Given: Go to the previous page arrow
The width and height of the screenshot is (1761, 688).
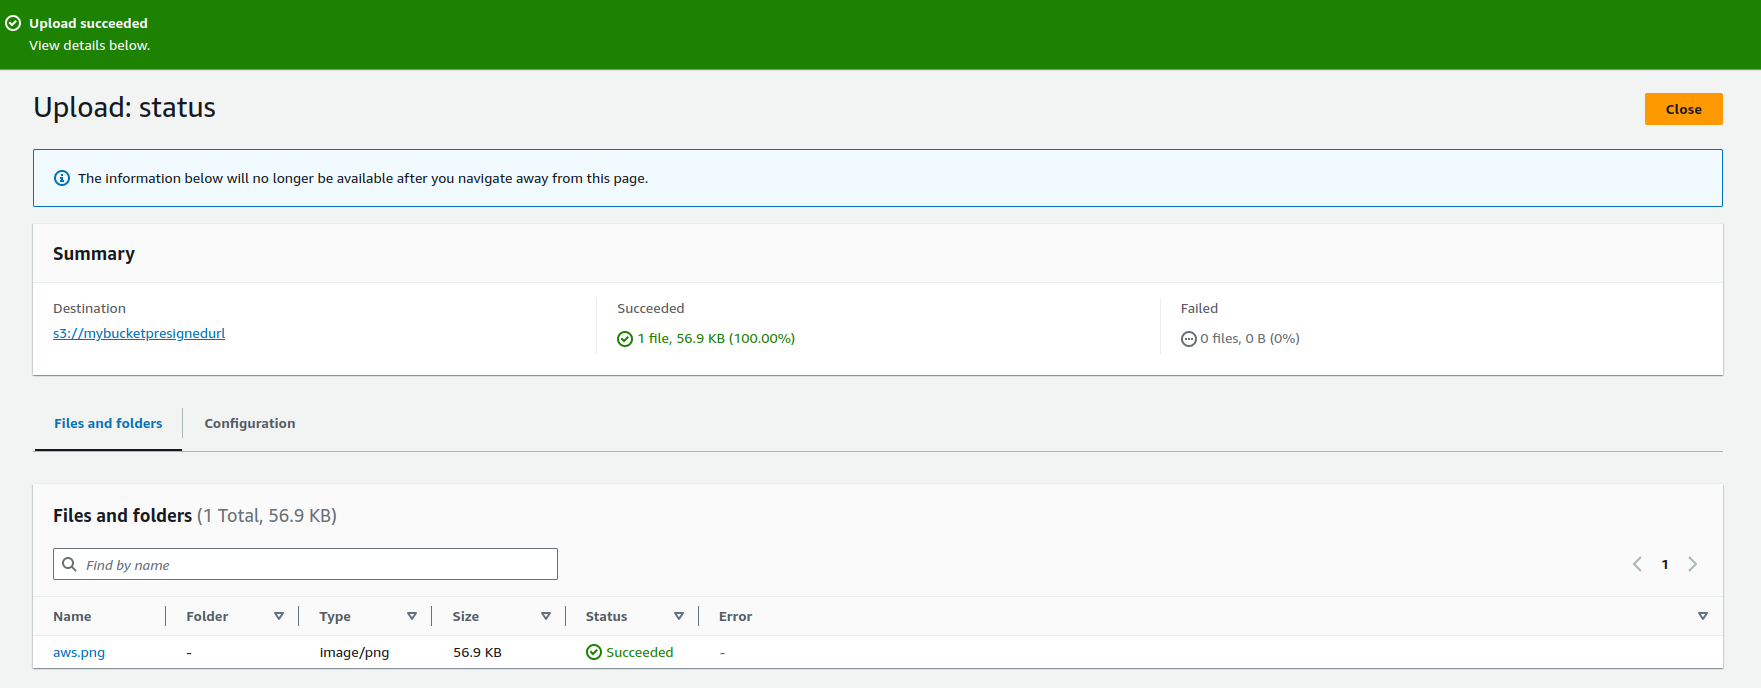Looking at the screenshot, I should point(1637,564).
